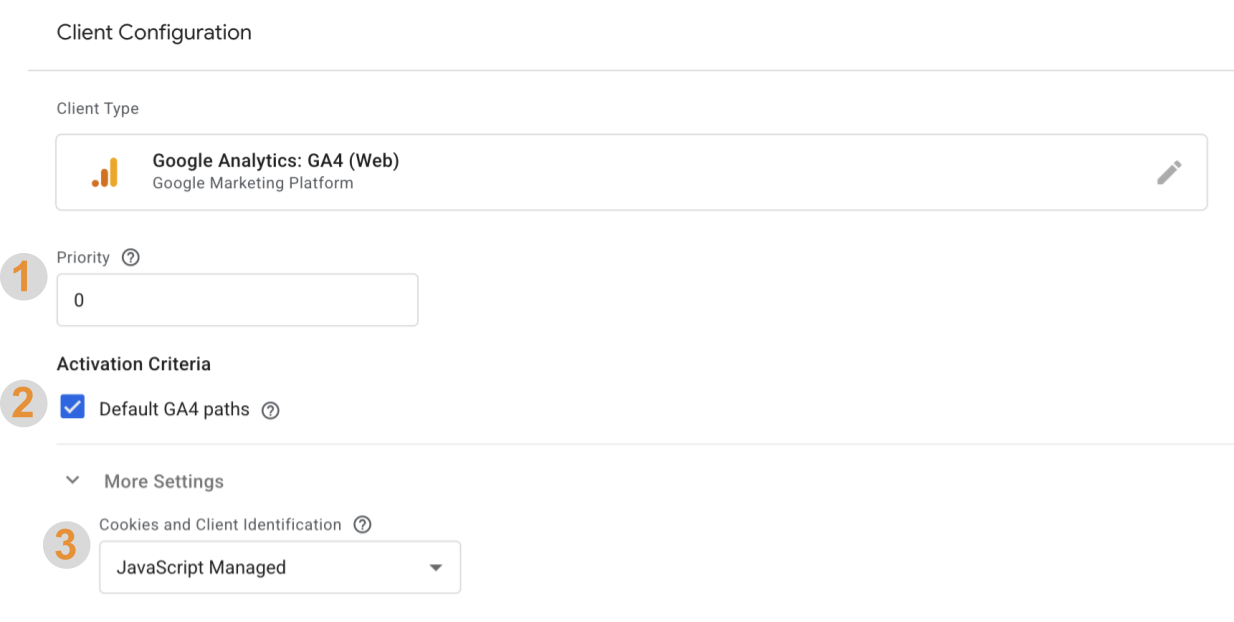Click the chevron on the Cookies identification selector

pyautogui.click(x=435, y=566)
